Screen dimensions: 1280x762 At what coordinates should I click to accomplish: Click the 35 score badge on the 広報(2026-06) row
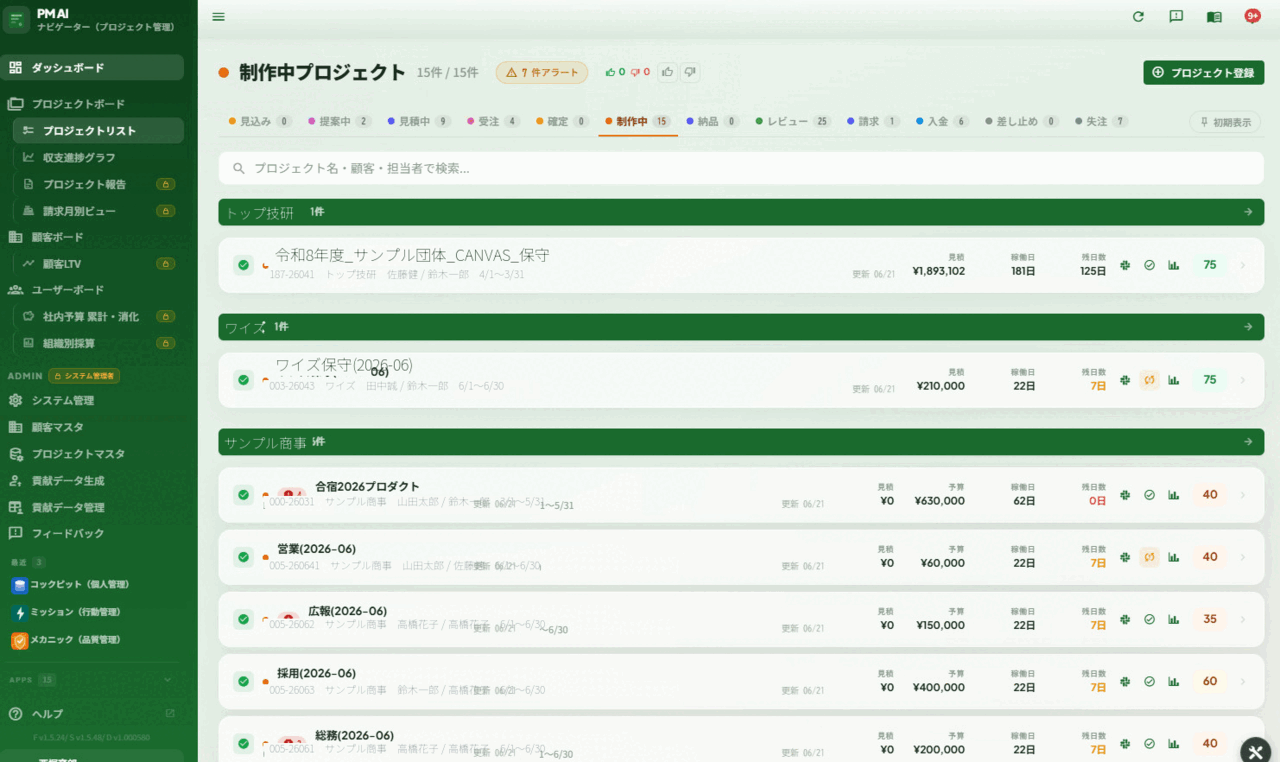pyautogui.click(x=1210, y=619)
